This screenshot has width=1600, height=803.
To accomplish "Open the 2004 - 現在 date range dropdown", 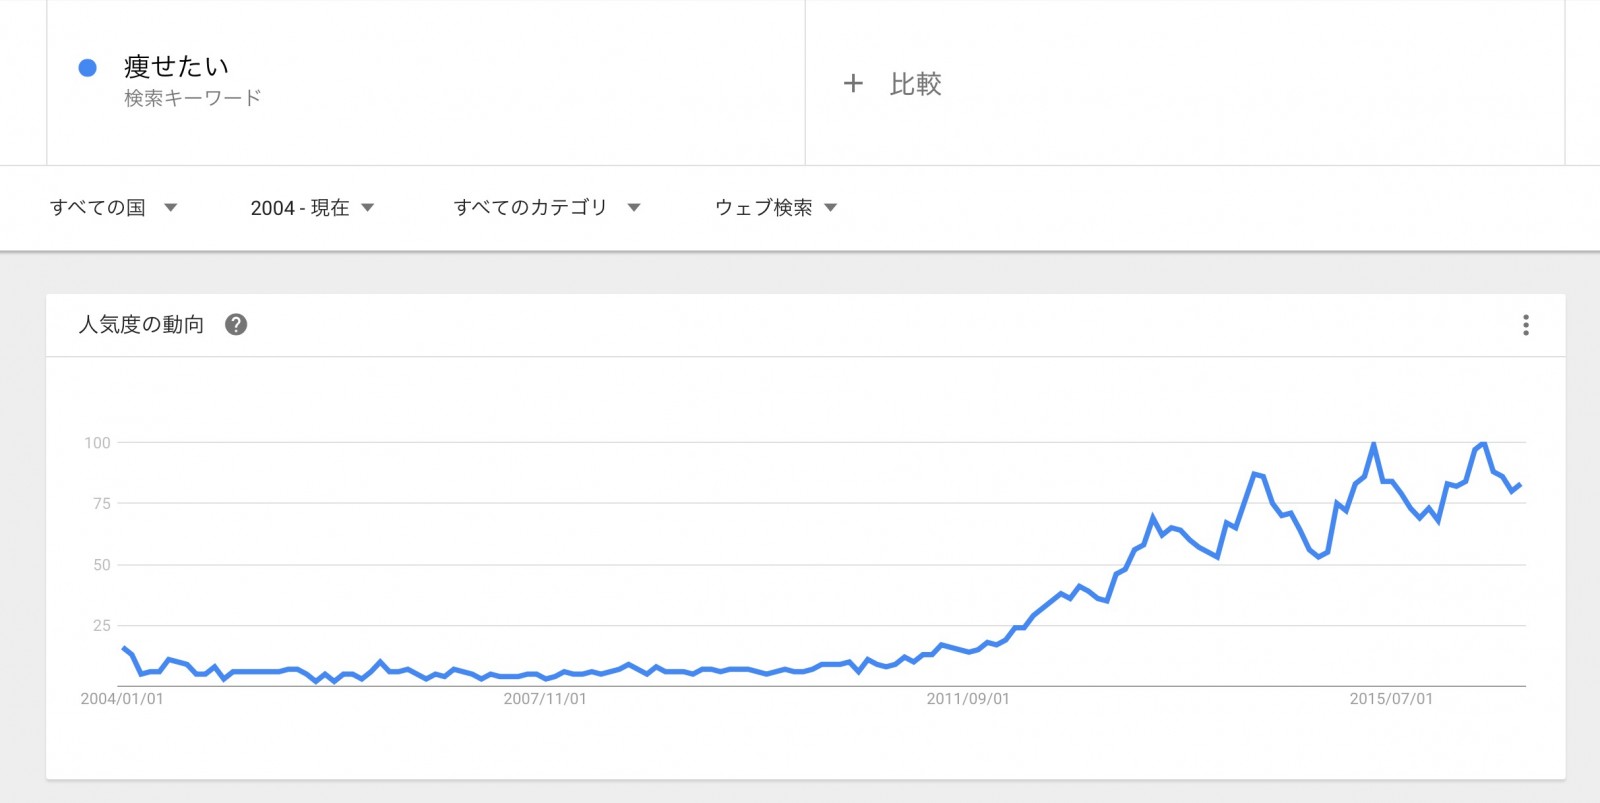I will (312, 207).
